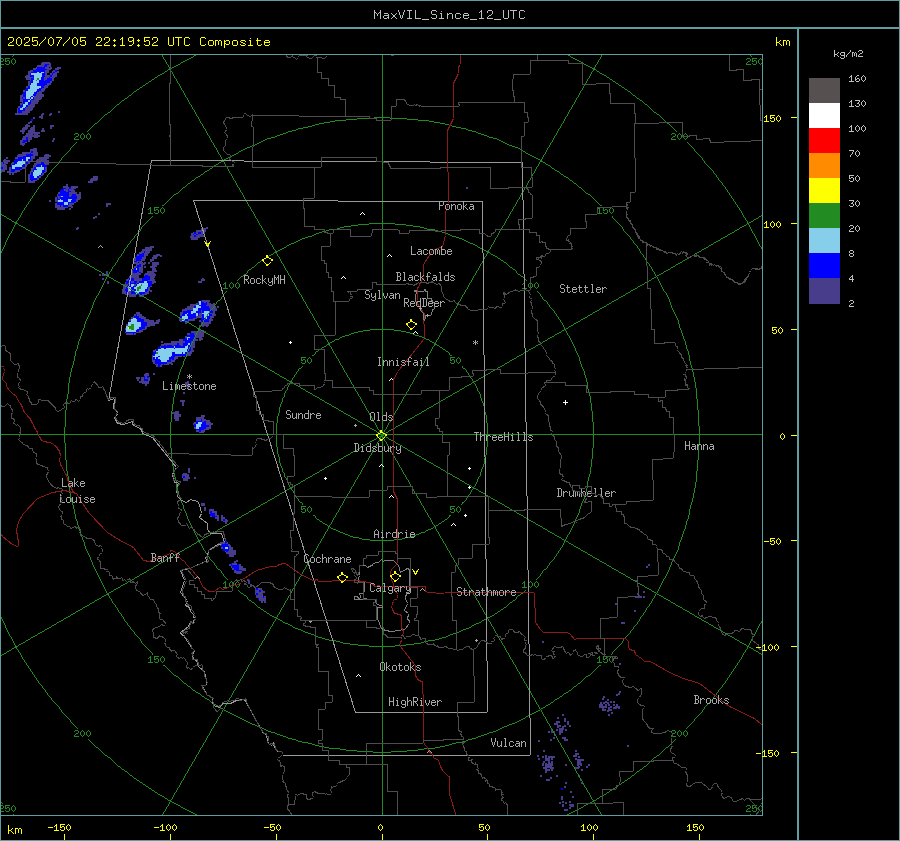Click the Strathmore town label
The height and width of the screenshot is (841, 900).
[x=486, y=592]
